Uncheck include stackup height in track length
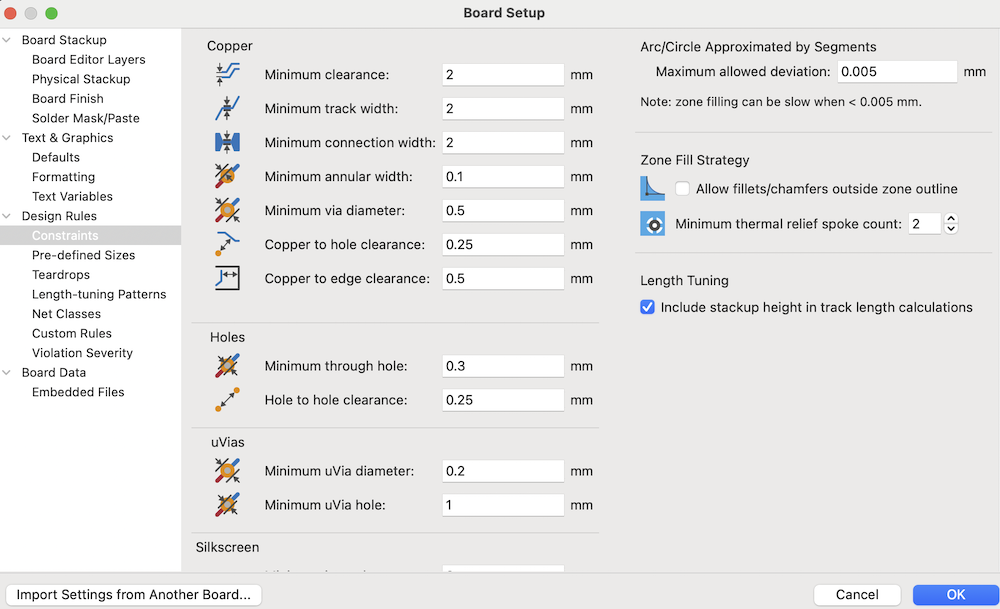The width and height of the screenshot is (1000, 609). [648, 307]
